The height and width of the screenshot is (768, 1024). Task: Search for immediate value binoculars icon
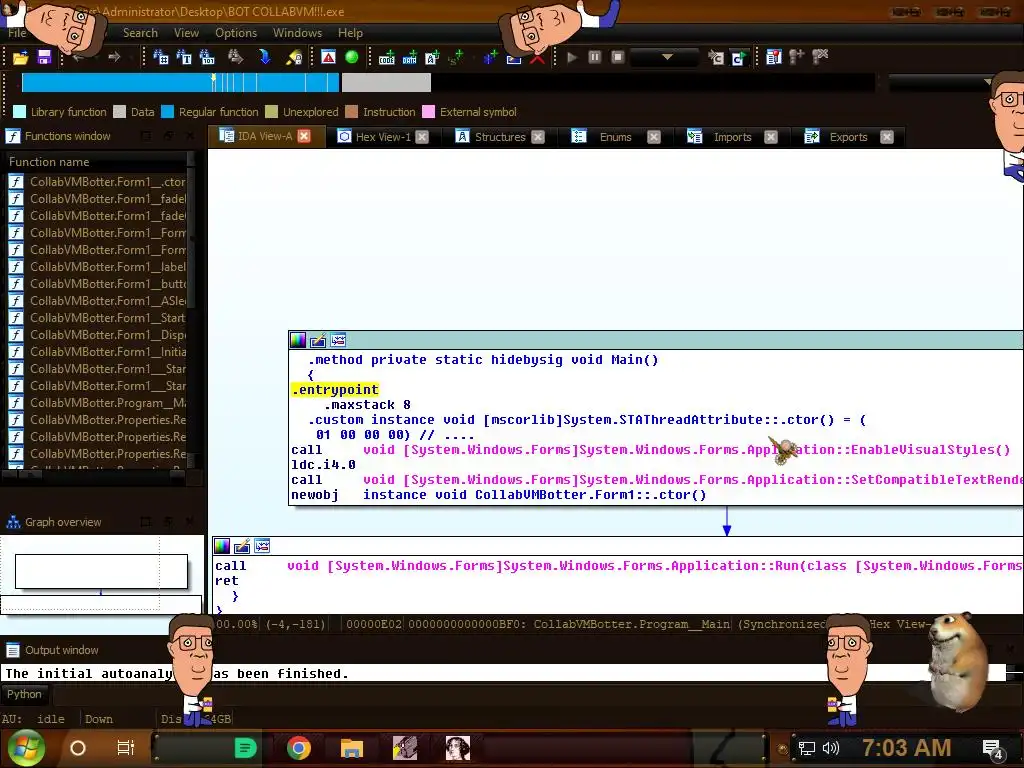tap(161, 57)
